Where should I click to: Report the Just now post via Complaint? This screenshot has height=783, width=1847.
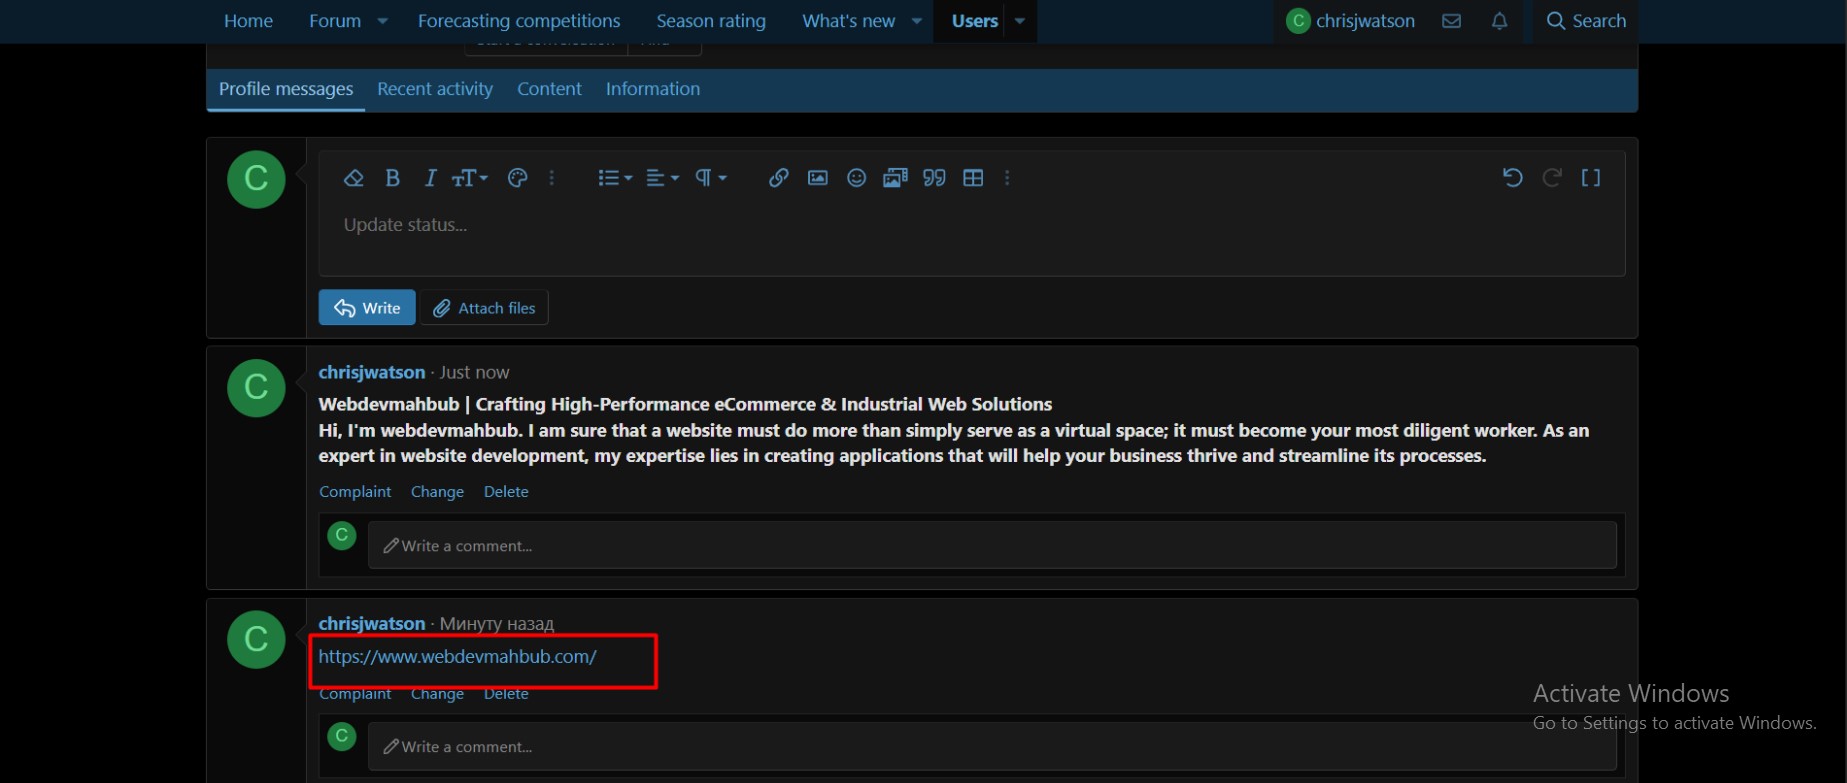click(x=355, y=492)
